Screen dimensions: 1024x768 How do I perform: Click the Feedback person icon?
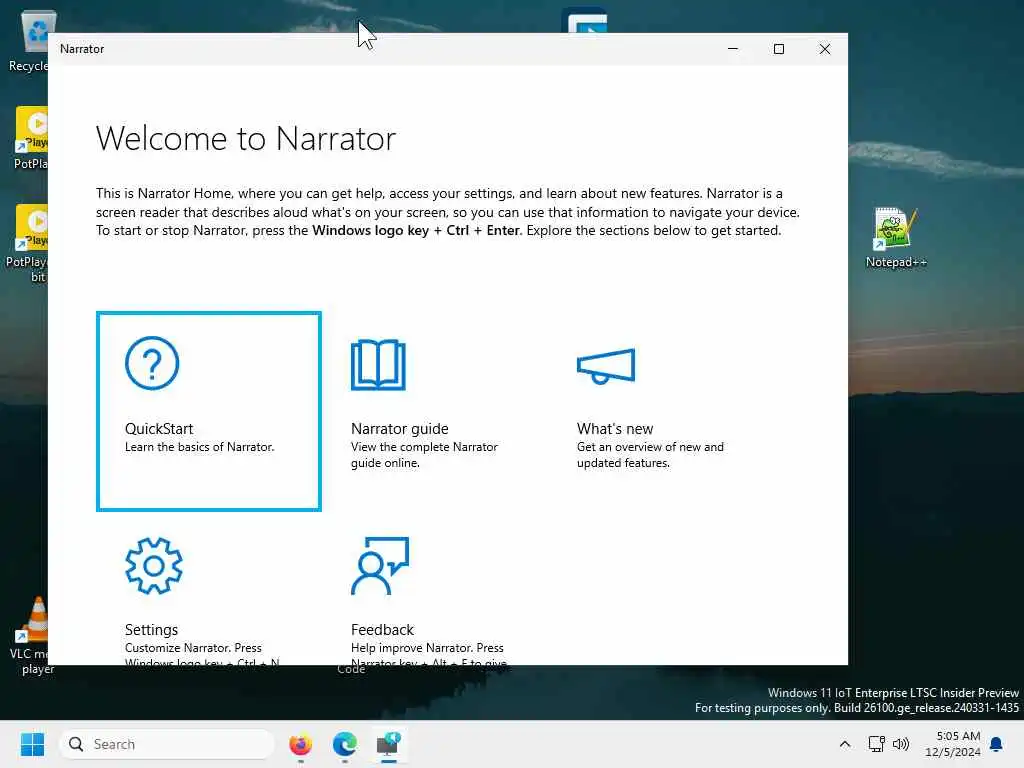click(x=380, y=566)
